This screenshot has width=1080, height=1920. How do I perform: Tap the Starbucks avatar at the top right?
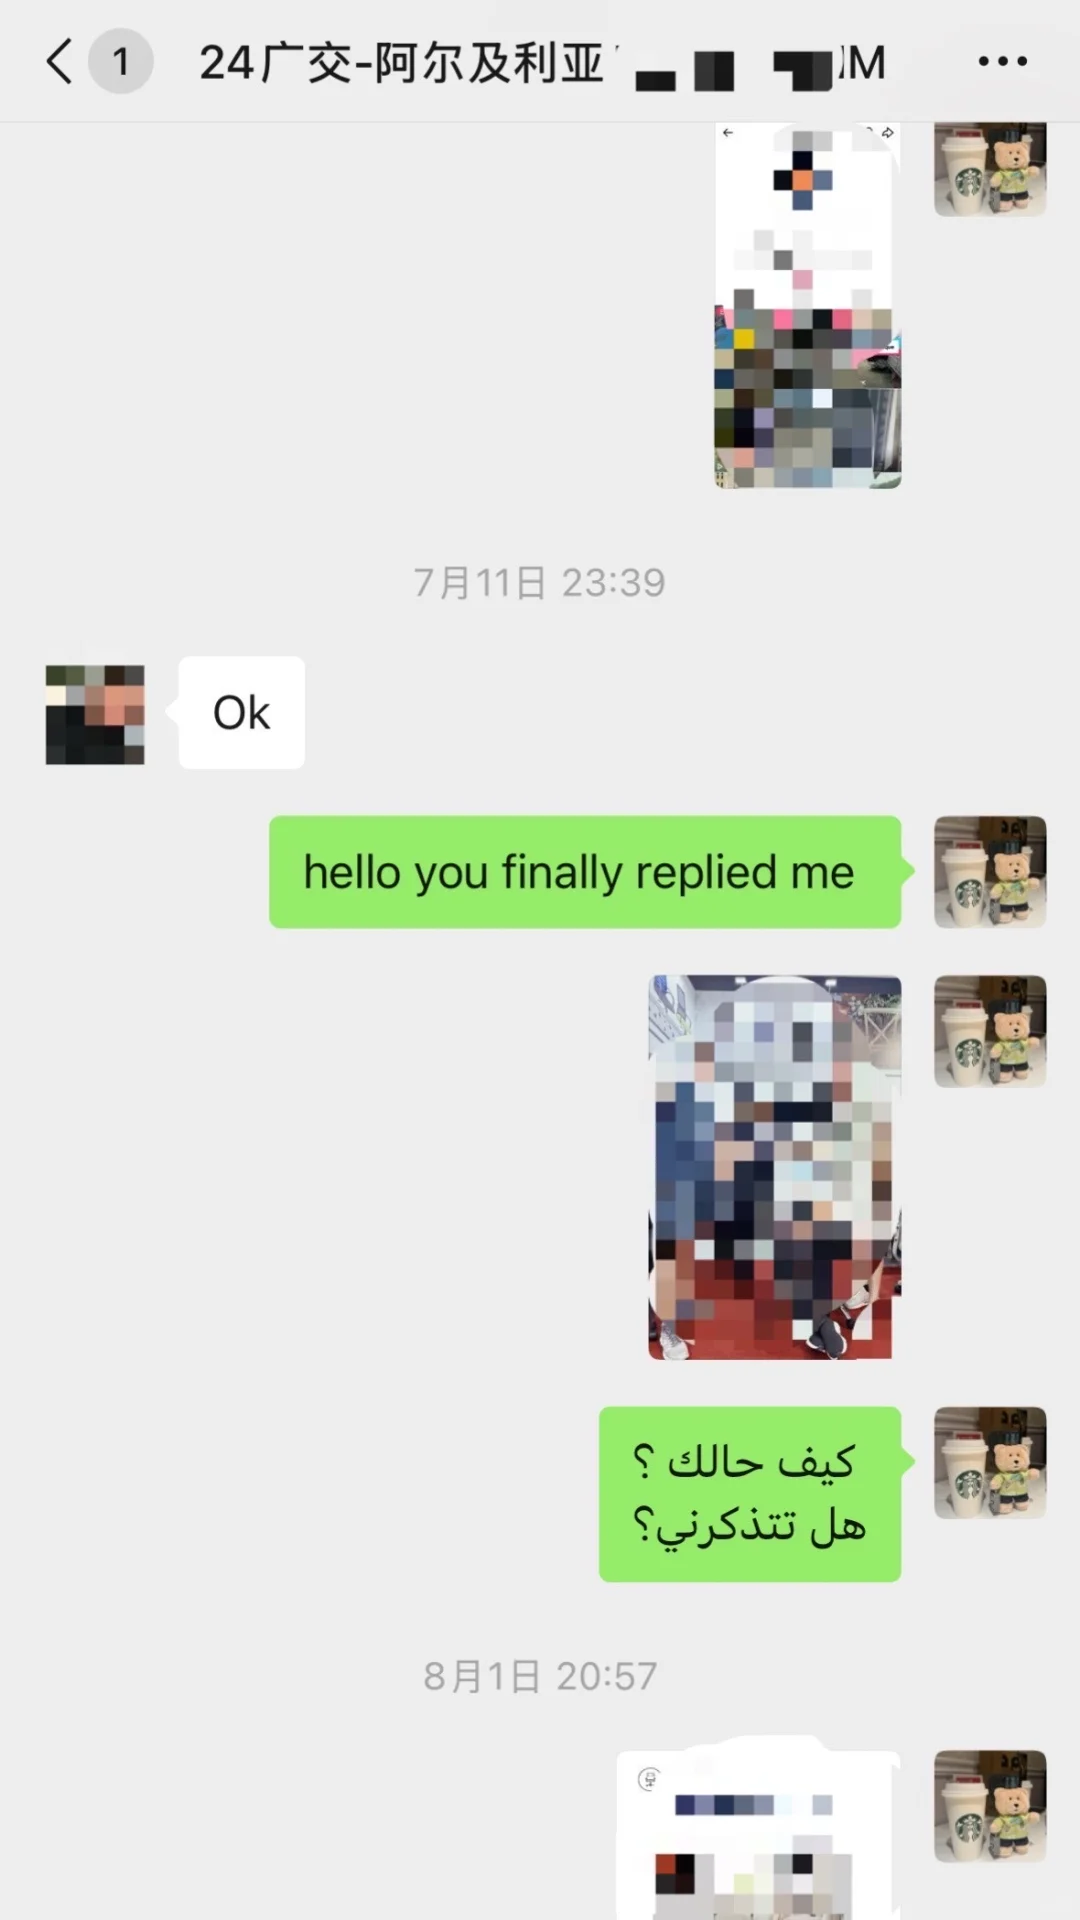(990, 168)
